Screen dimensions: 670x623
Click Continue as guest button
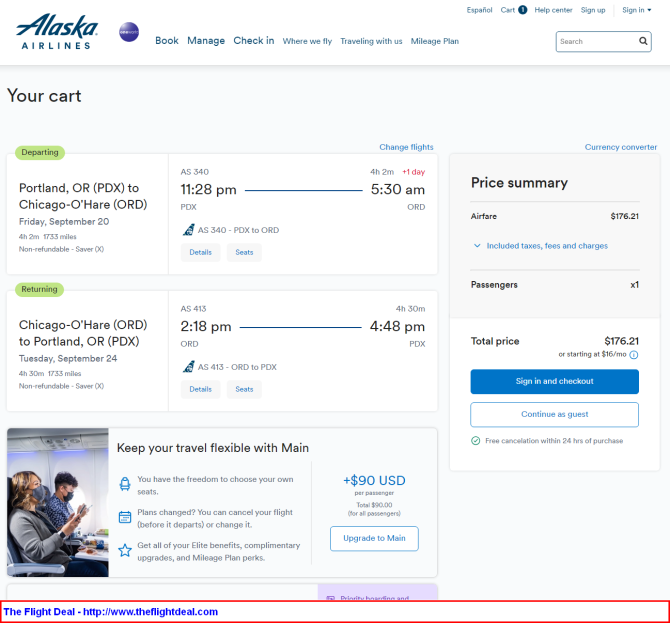pyautogui.click(x=555, y=414)
